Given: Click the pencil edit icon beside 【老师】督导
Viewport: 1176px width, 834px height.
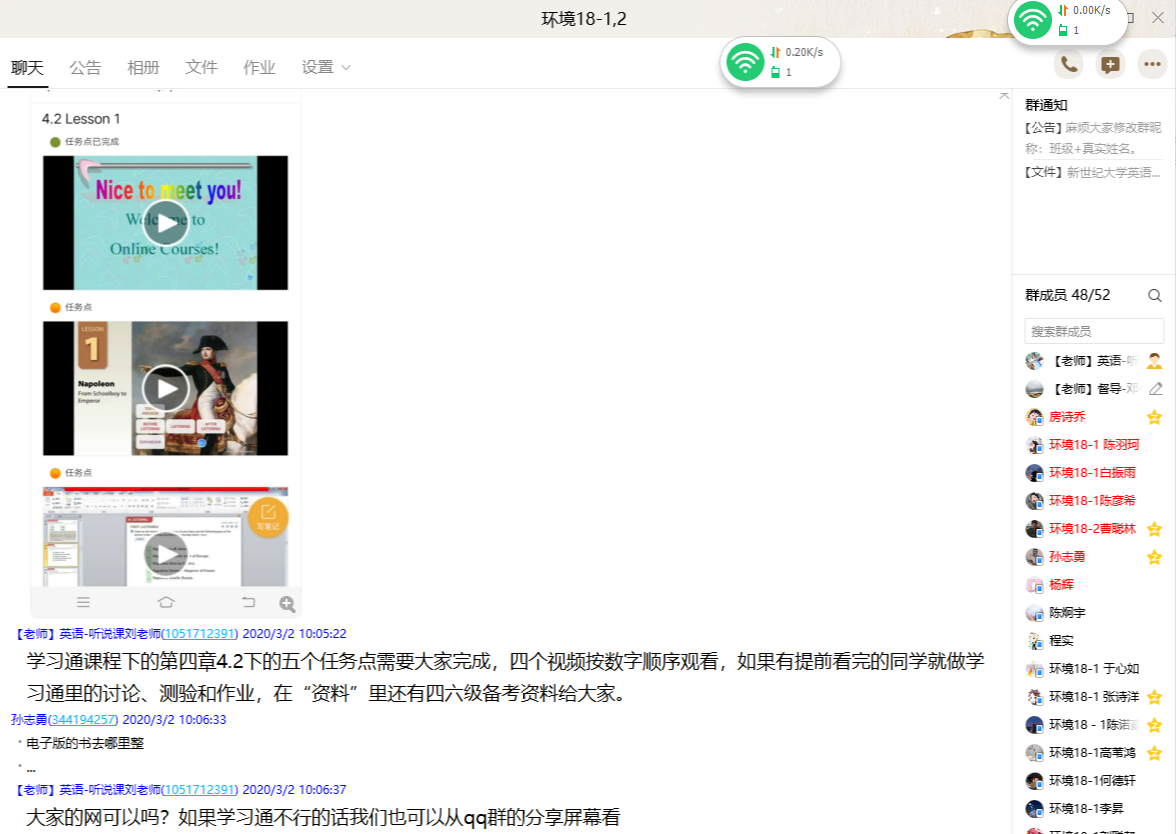Looking at the screenshot, I should click(x=1155, y=389).
